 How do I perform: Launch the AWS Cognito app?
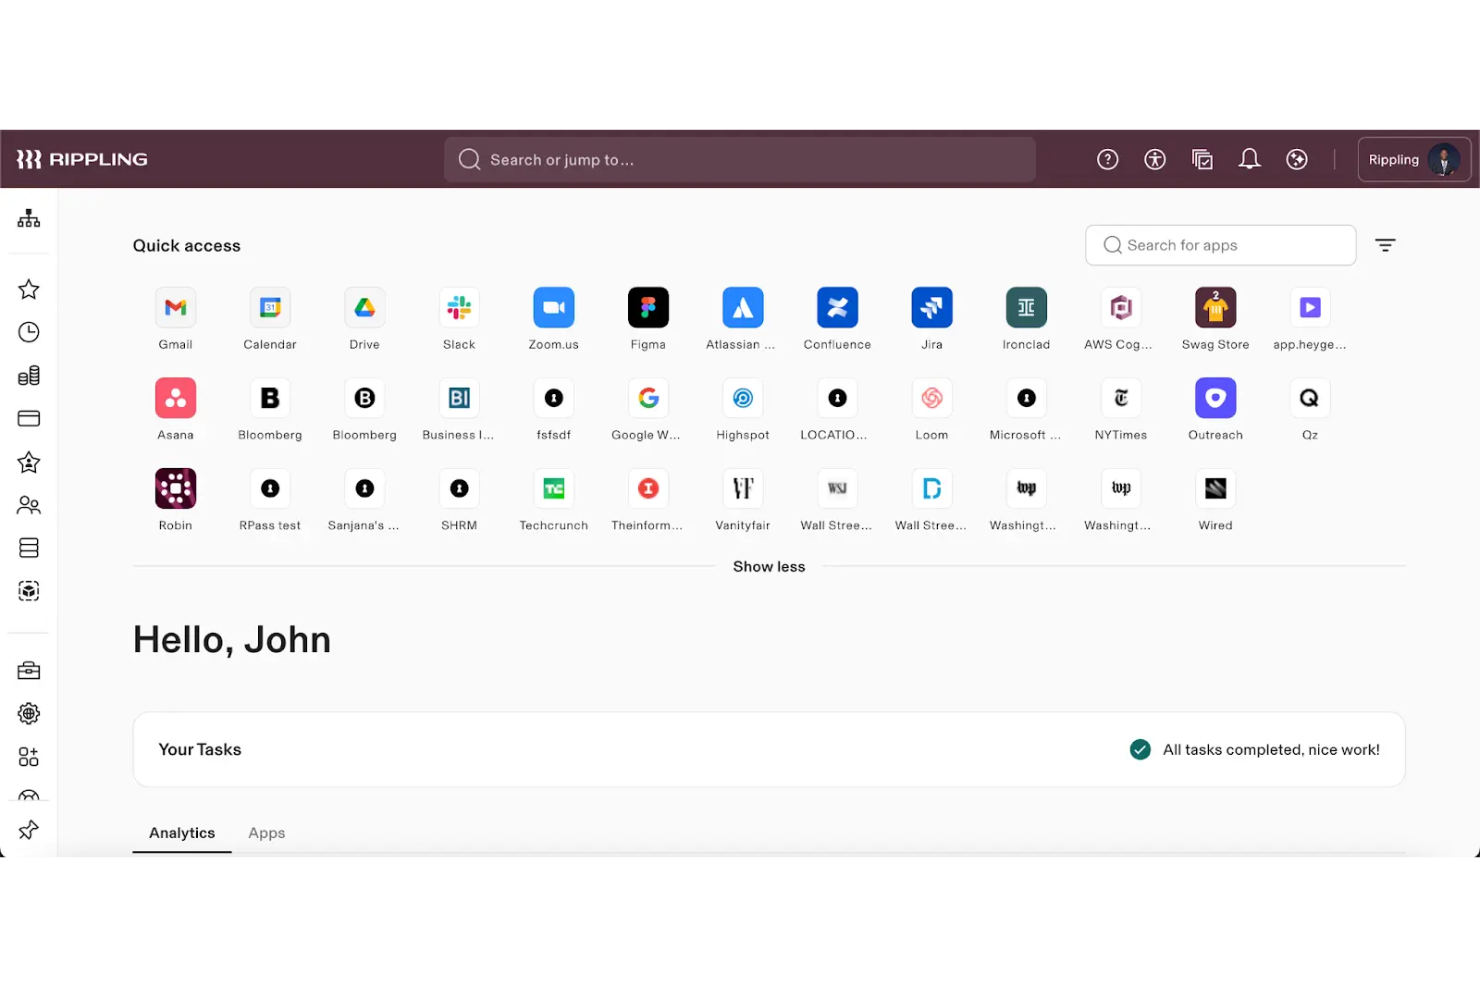[1121, 308]
